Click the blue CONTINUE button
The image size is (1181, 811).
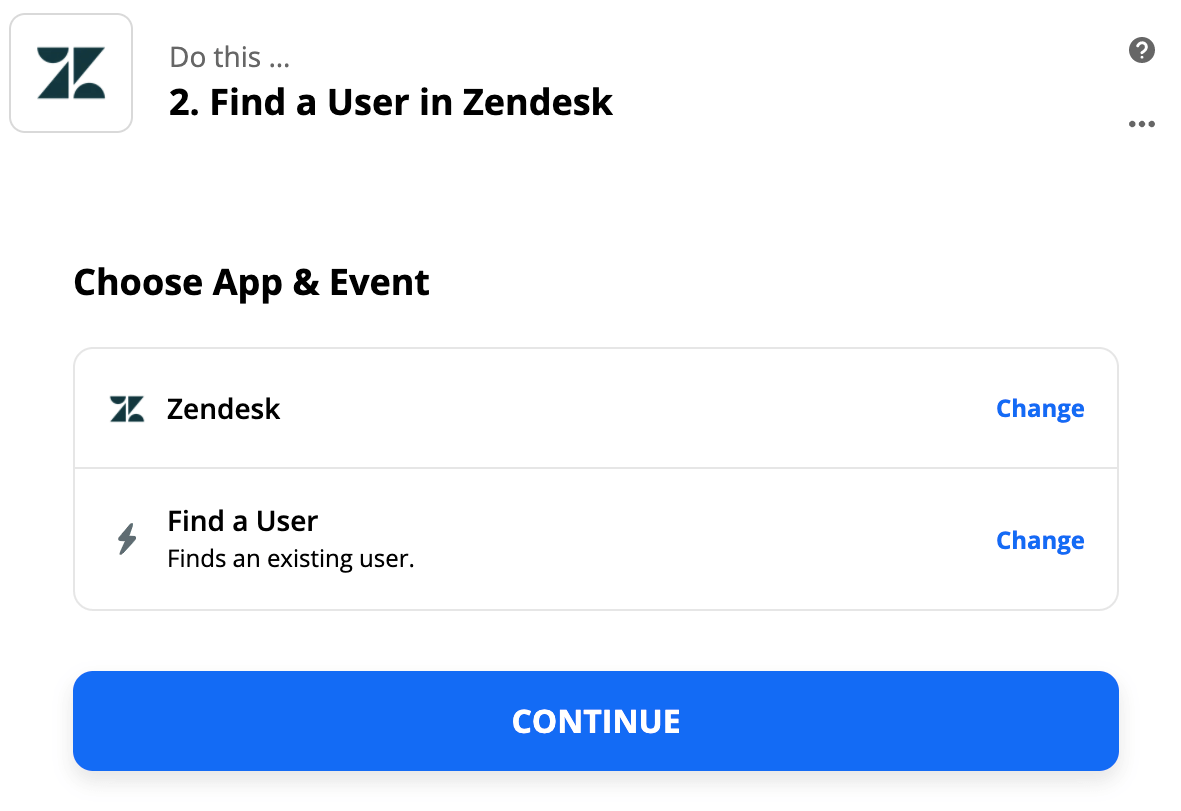(x=596, y=721)
